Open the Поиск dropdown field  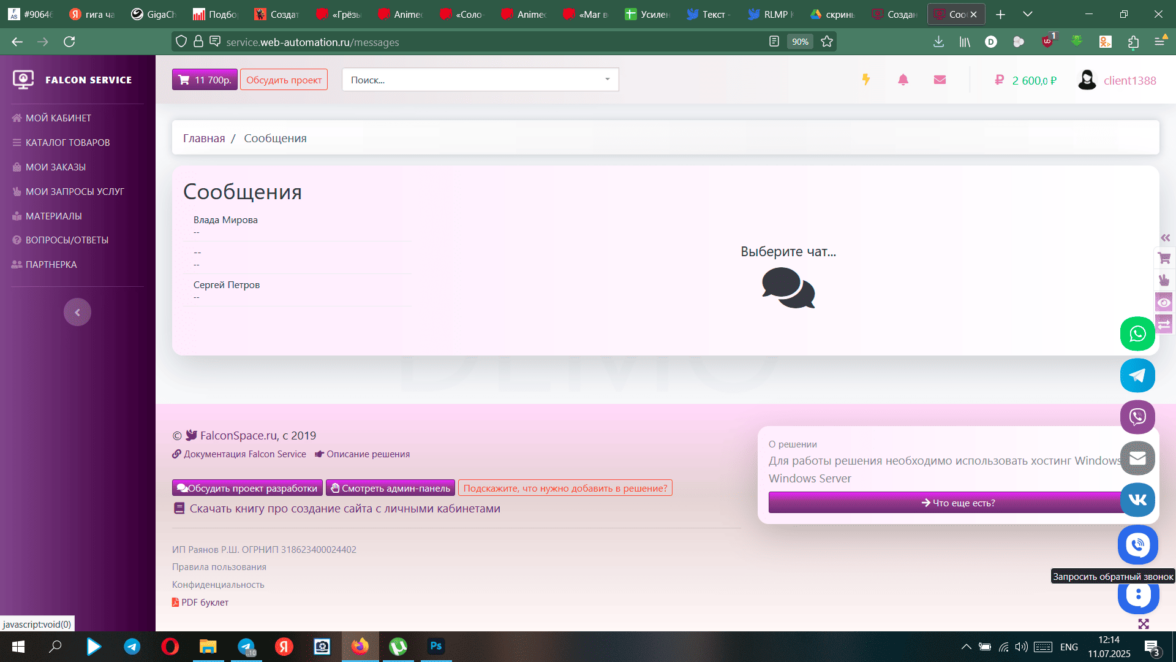[x=480, y=79]
